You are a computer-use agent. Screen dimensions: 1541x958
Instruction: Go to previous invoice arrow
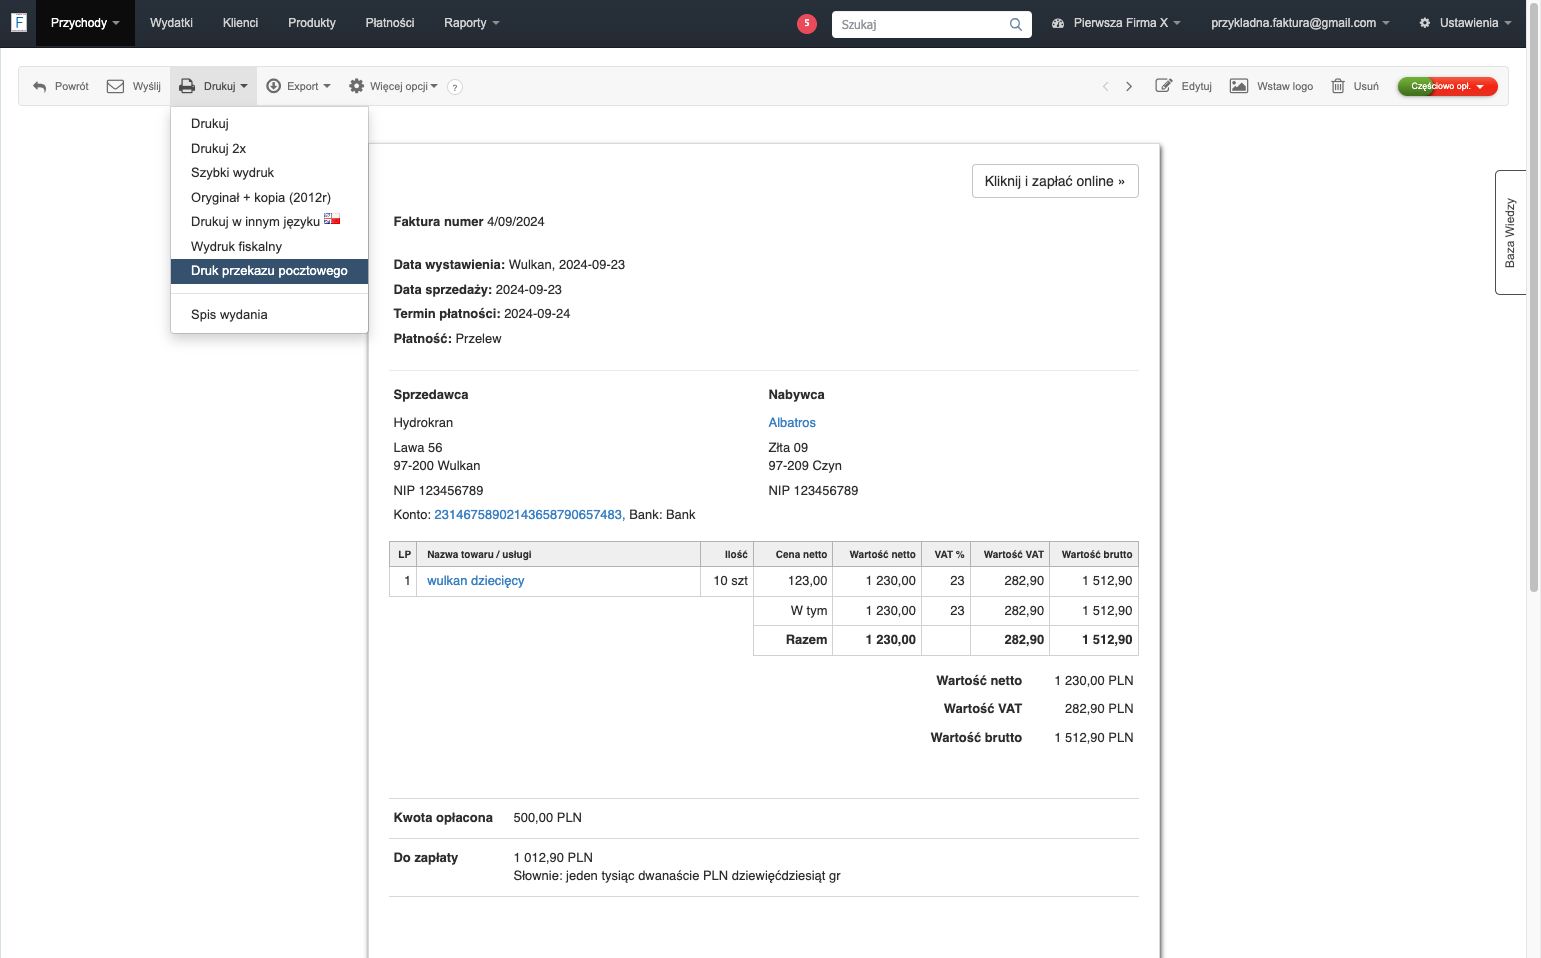tap(1105, 87)
